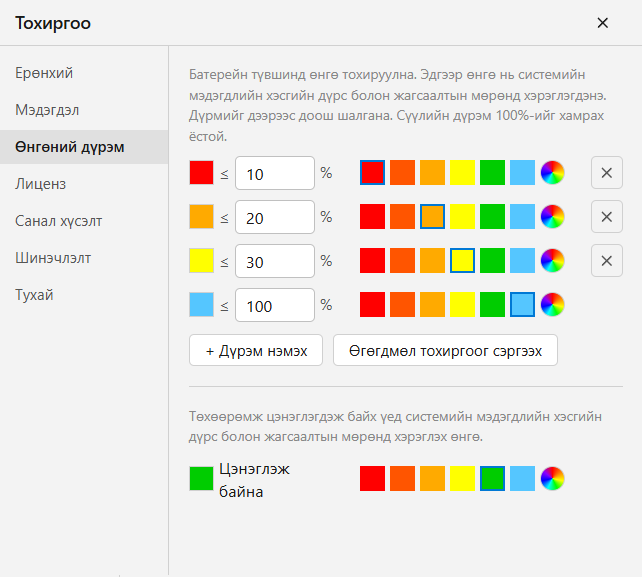Image resolution: width=642 pixels, height=577 pixels.
Task: Open custom color wheel for 20% rule
Action: pos(552,217)
